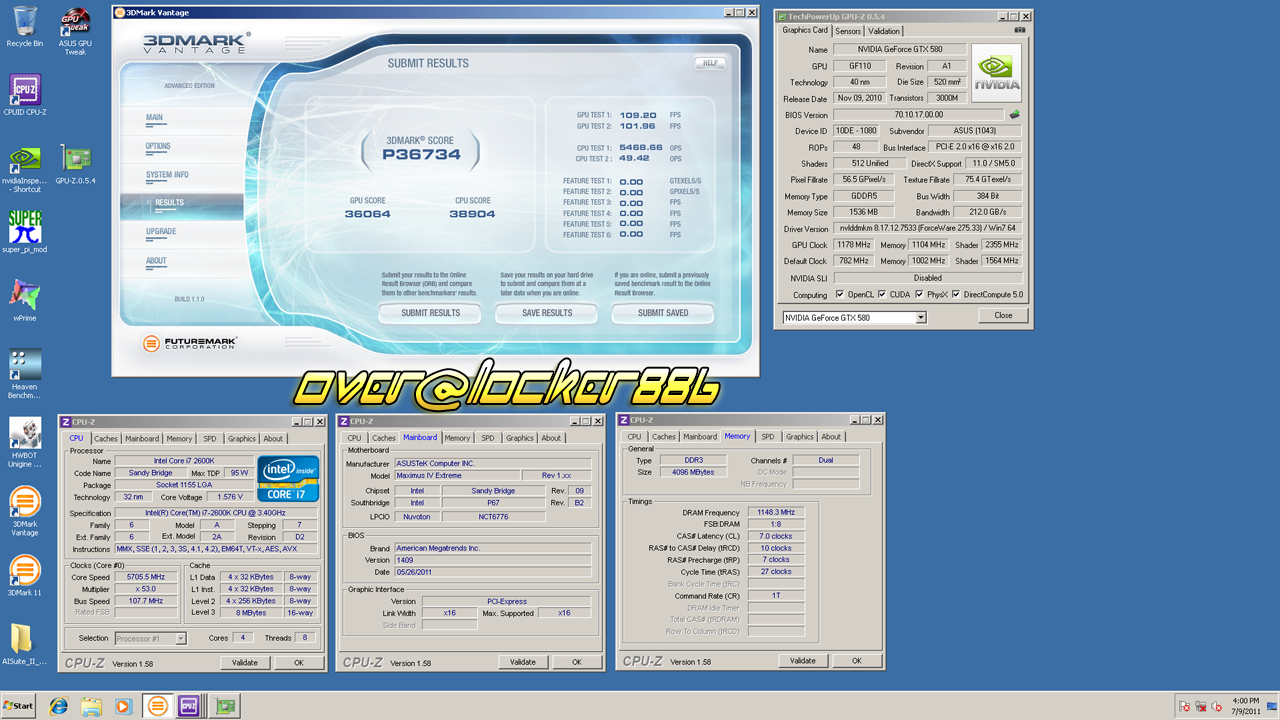Switch to 3DMark Vantage taskbar button
The image size is (1280, 720).
click(x=157, y=706)
